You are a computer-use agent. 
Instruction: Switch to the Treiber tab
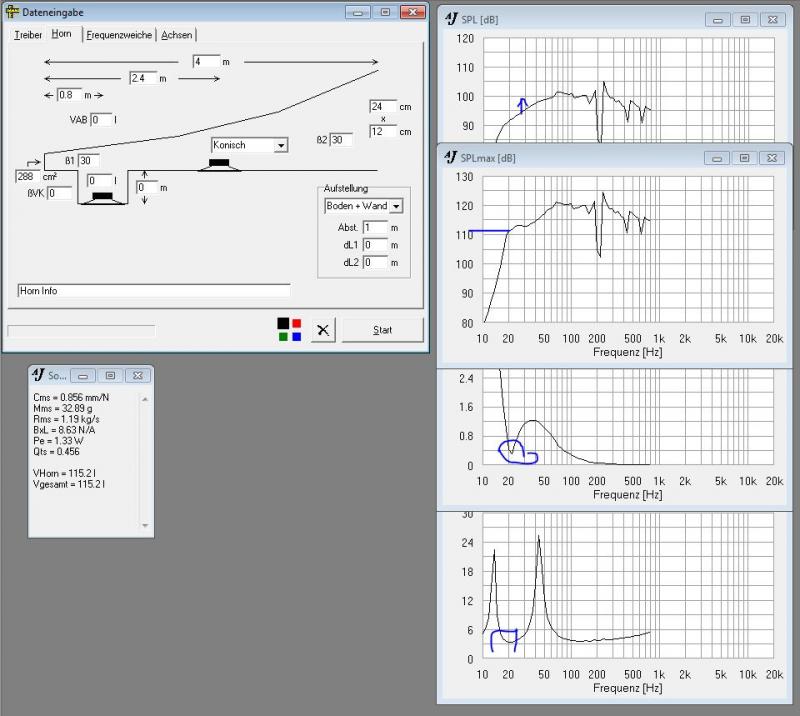[x=28, y=34]
